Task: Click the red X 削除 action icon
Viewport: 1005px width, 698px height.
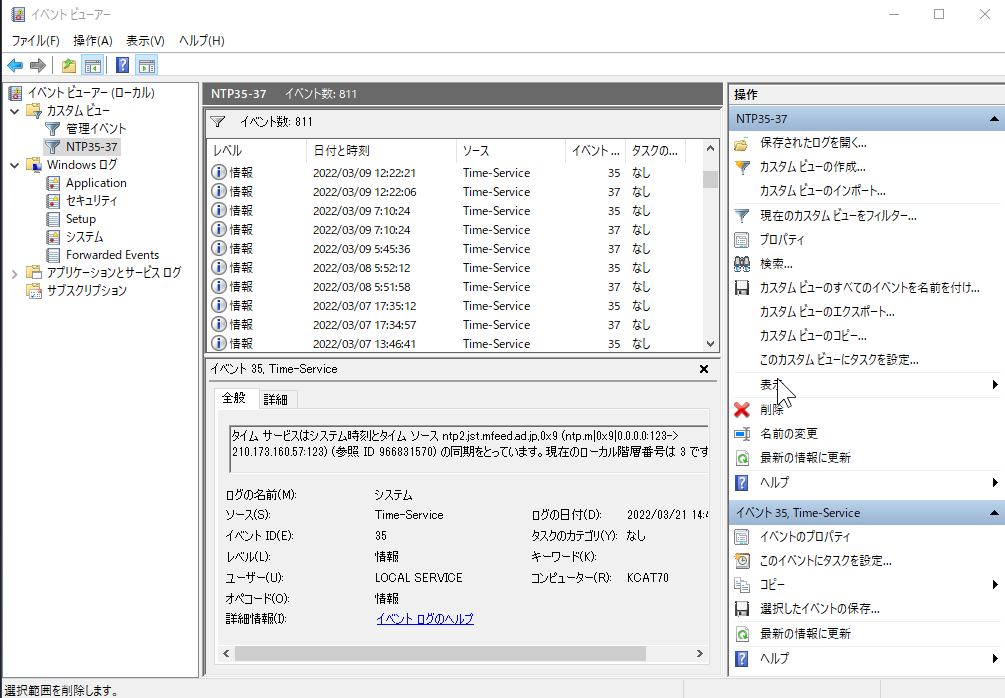Action: [742, 410]
